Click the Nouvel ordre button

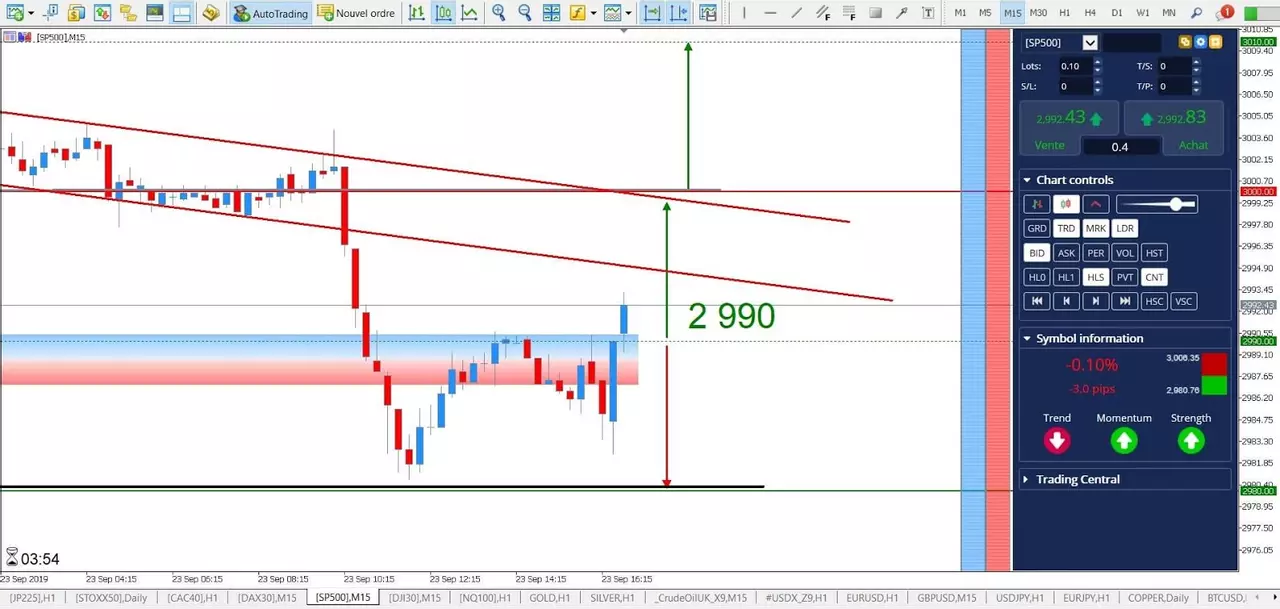357,13
